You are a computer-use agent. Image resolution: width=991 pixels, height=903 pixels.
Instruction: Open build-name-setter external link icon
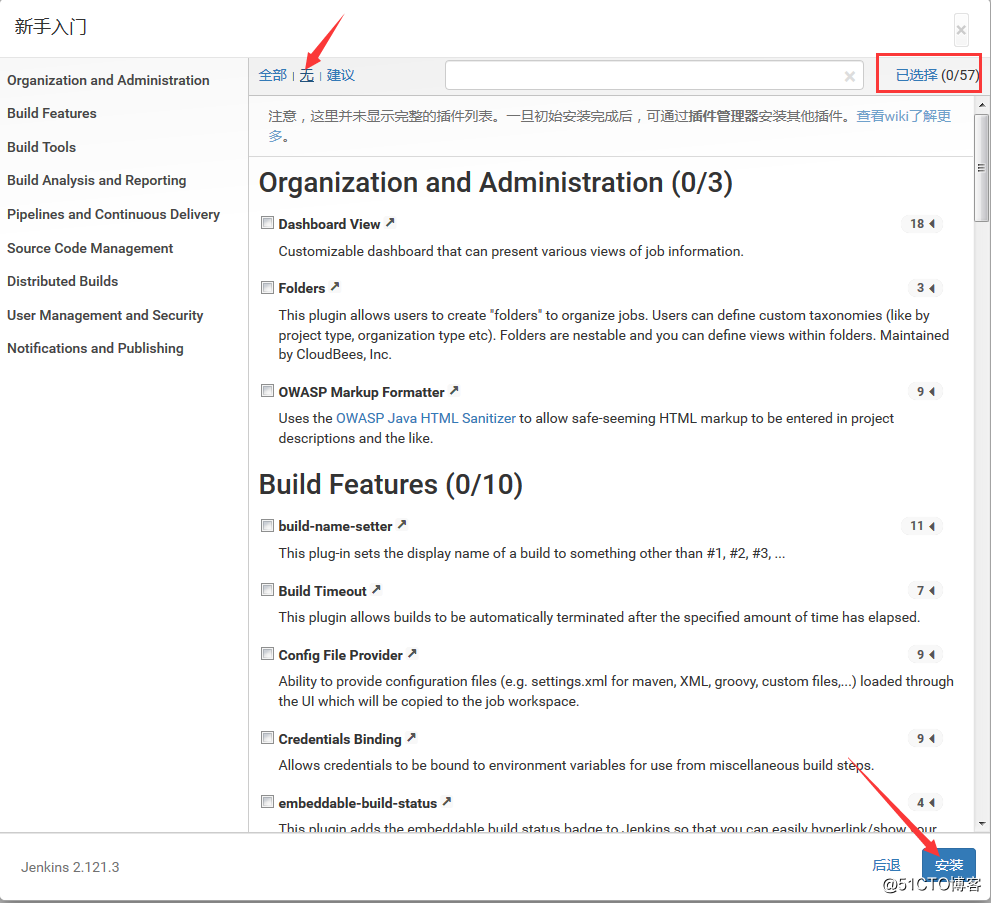pos(402,524)
